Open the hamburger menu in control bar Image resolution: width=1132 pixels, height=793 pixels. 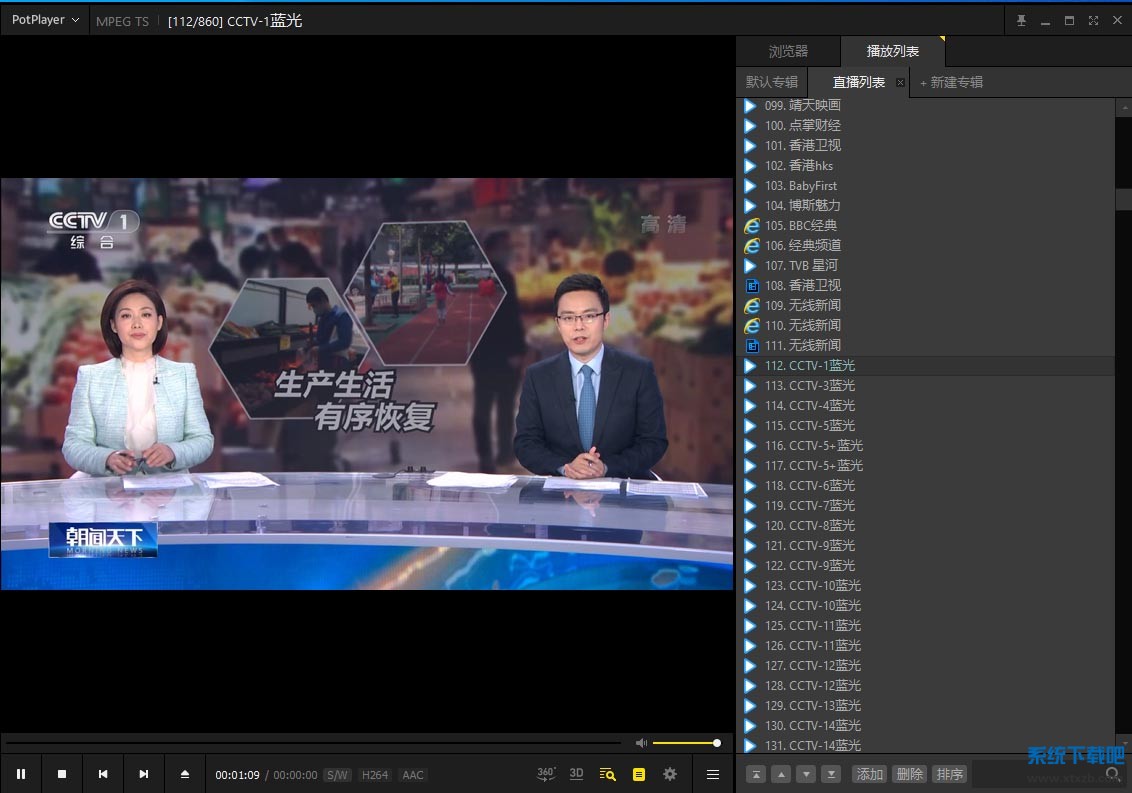click(x=713, y=774)
